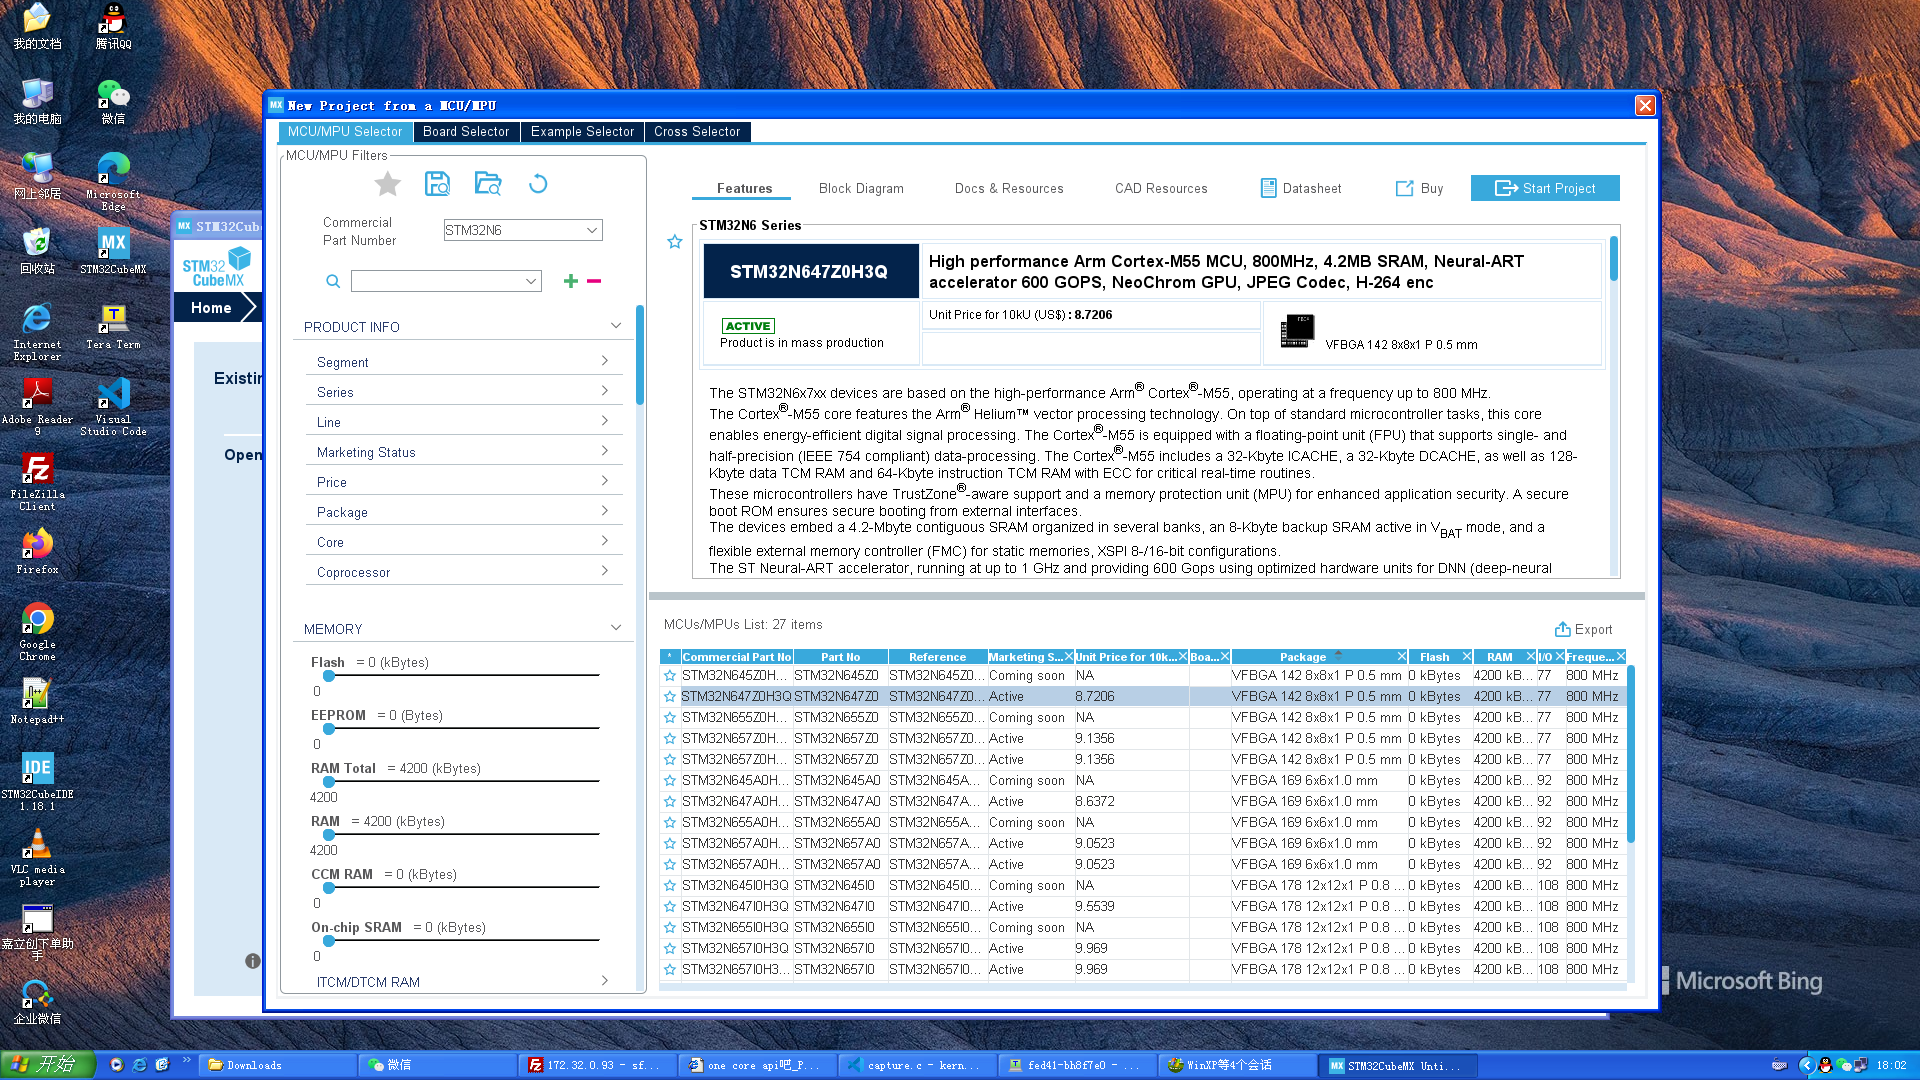Remove the RAM column
Viewport: 1920px width, 1080px height.
click(1530, 656)
